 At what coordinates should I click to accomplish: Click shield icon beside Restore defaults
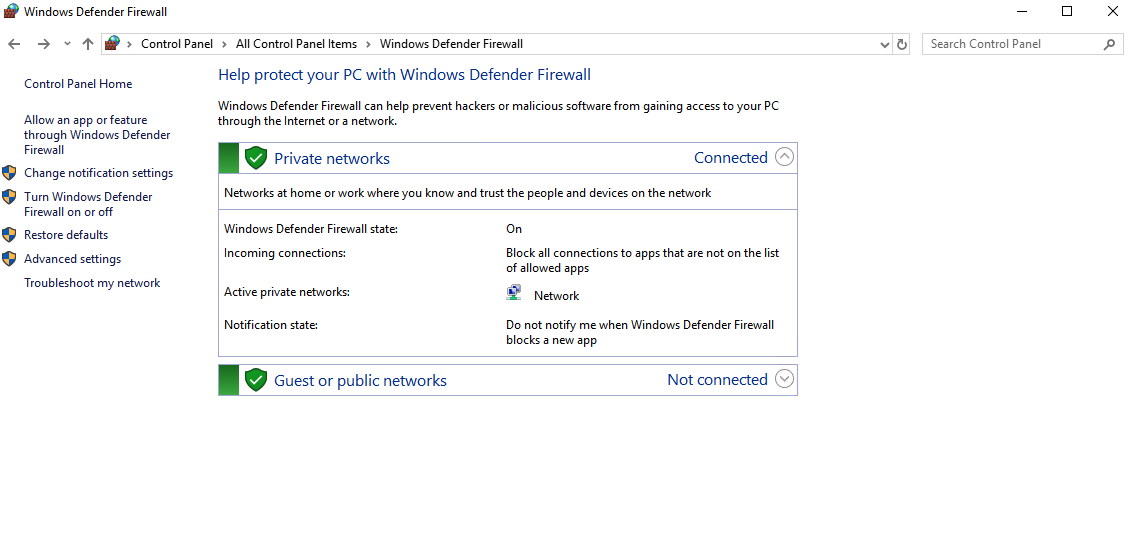tap(9, 235)
